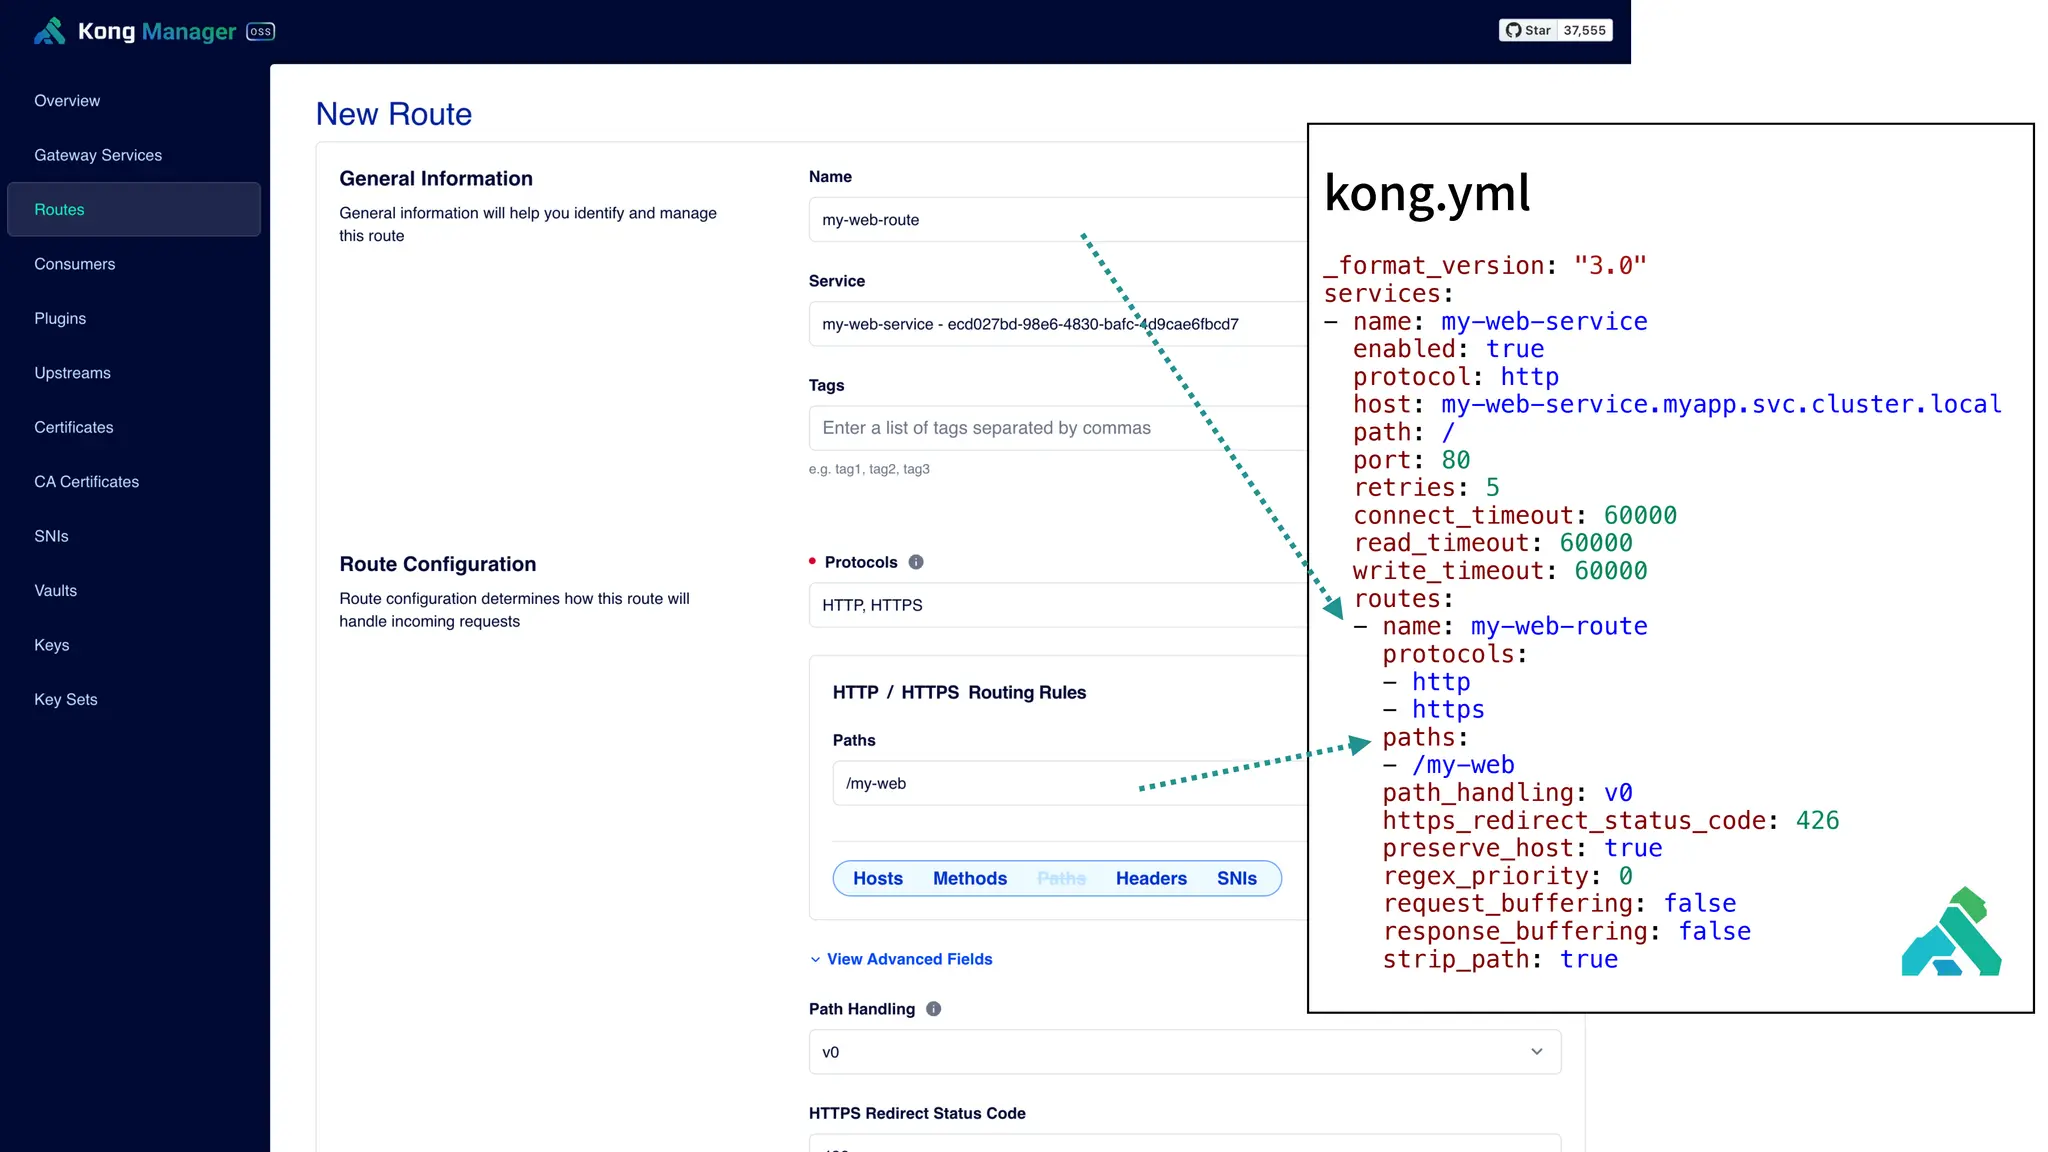Open the Path Handling dropdown showing v0
This screenshot has height=1152, width=2048.
[1185, 1052]
